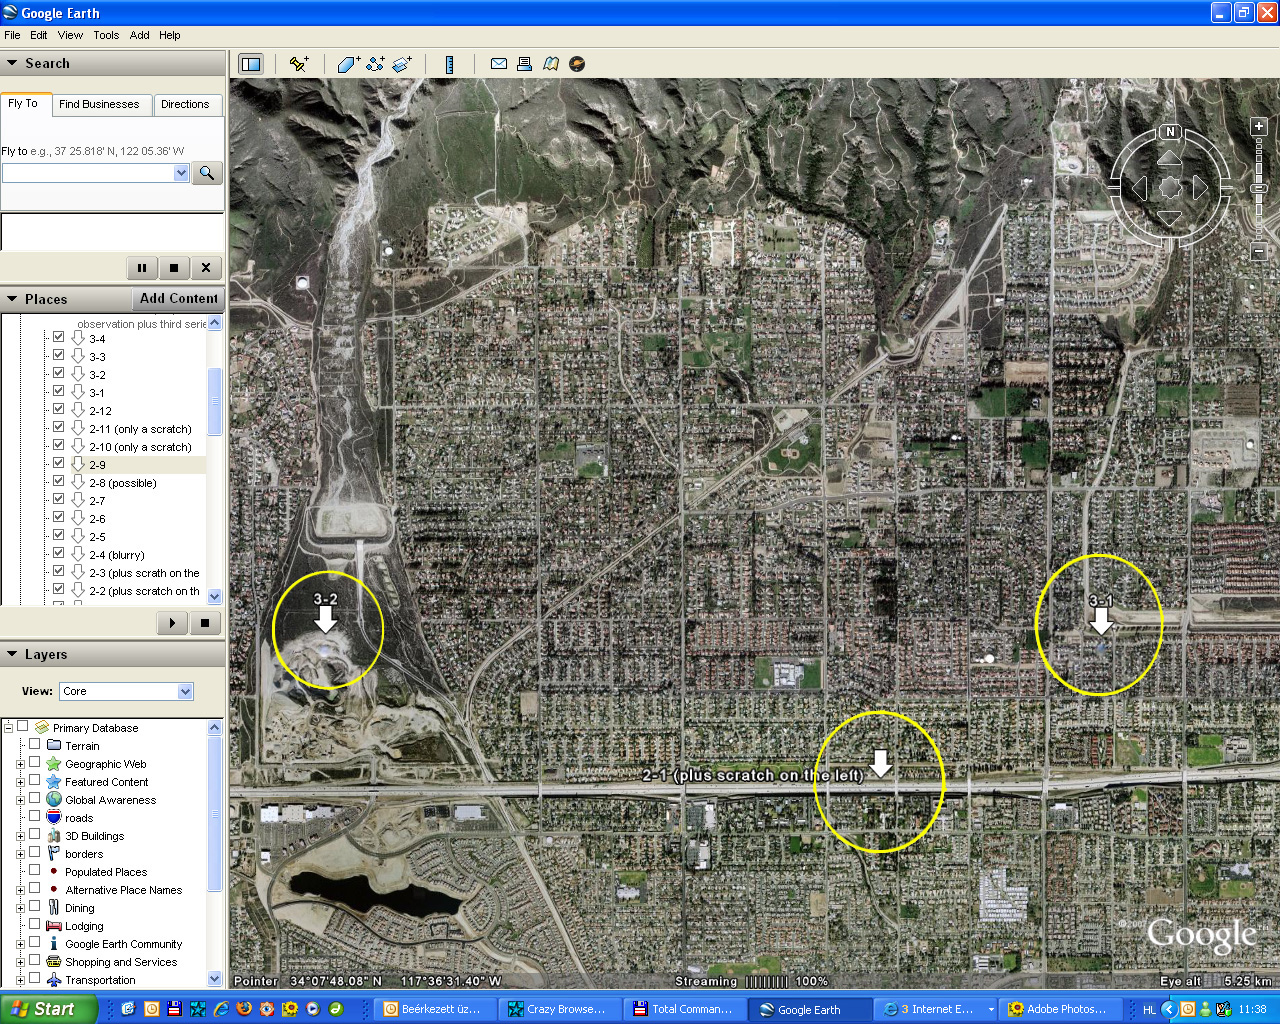The width and height of the screenshot is (1280, 1024).
Task: Expand the Featured Content node
Action: (20, 782)
